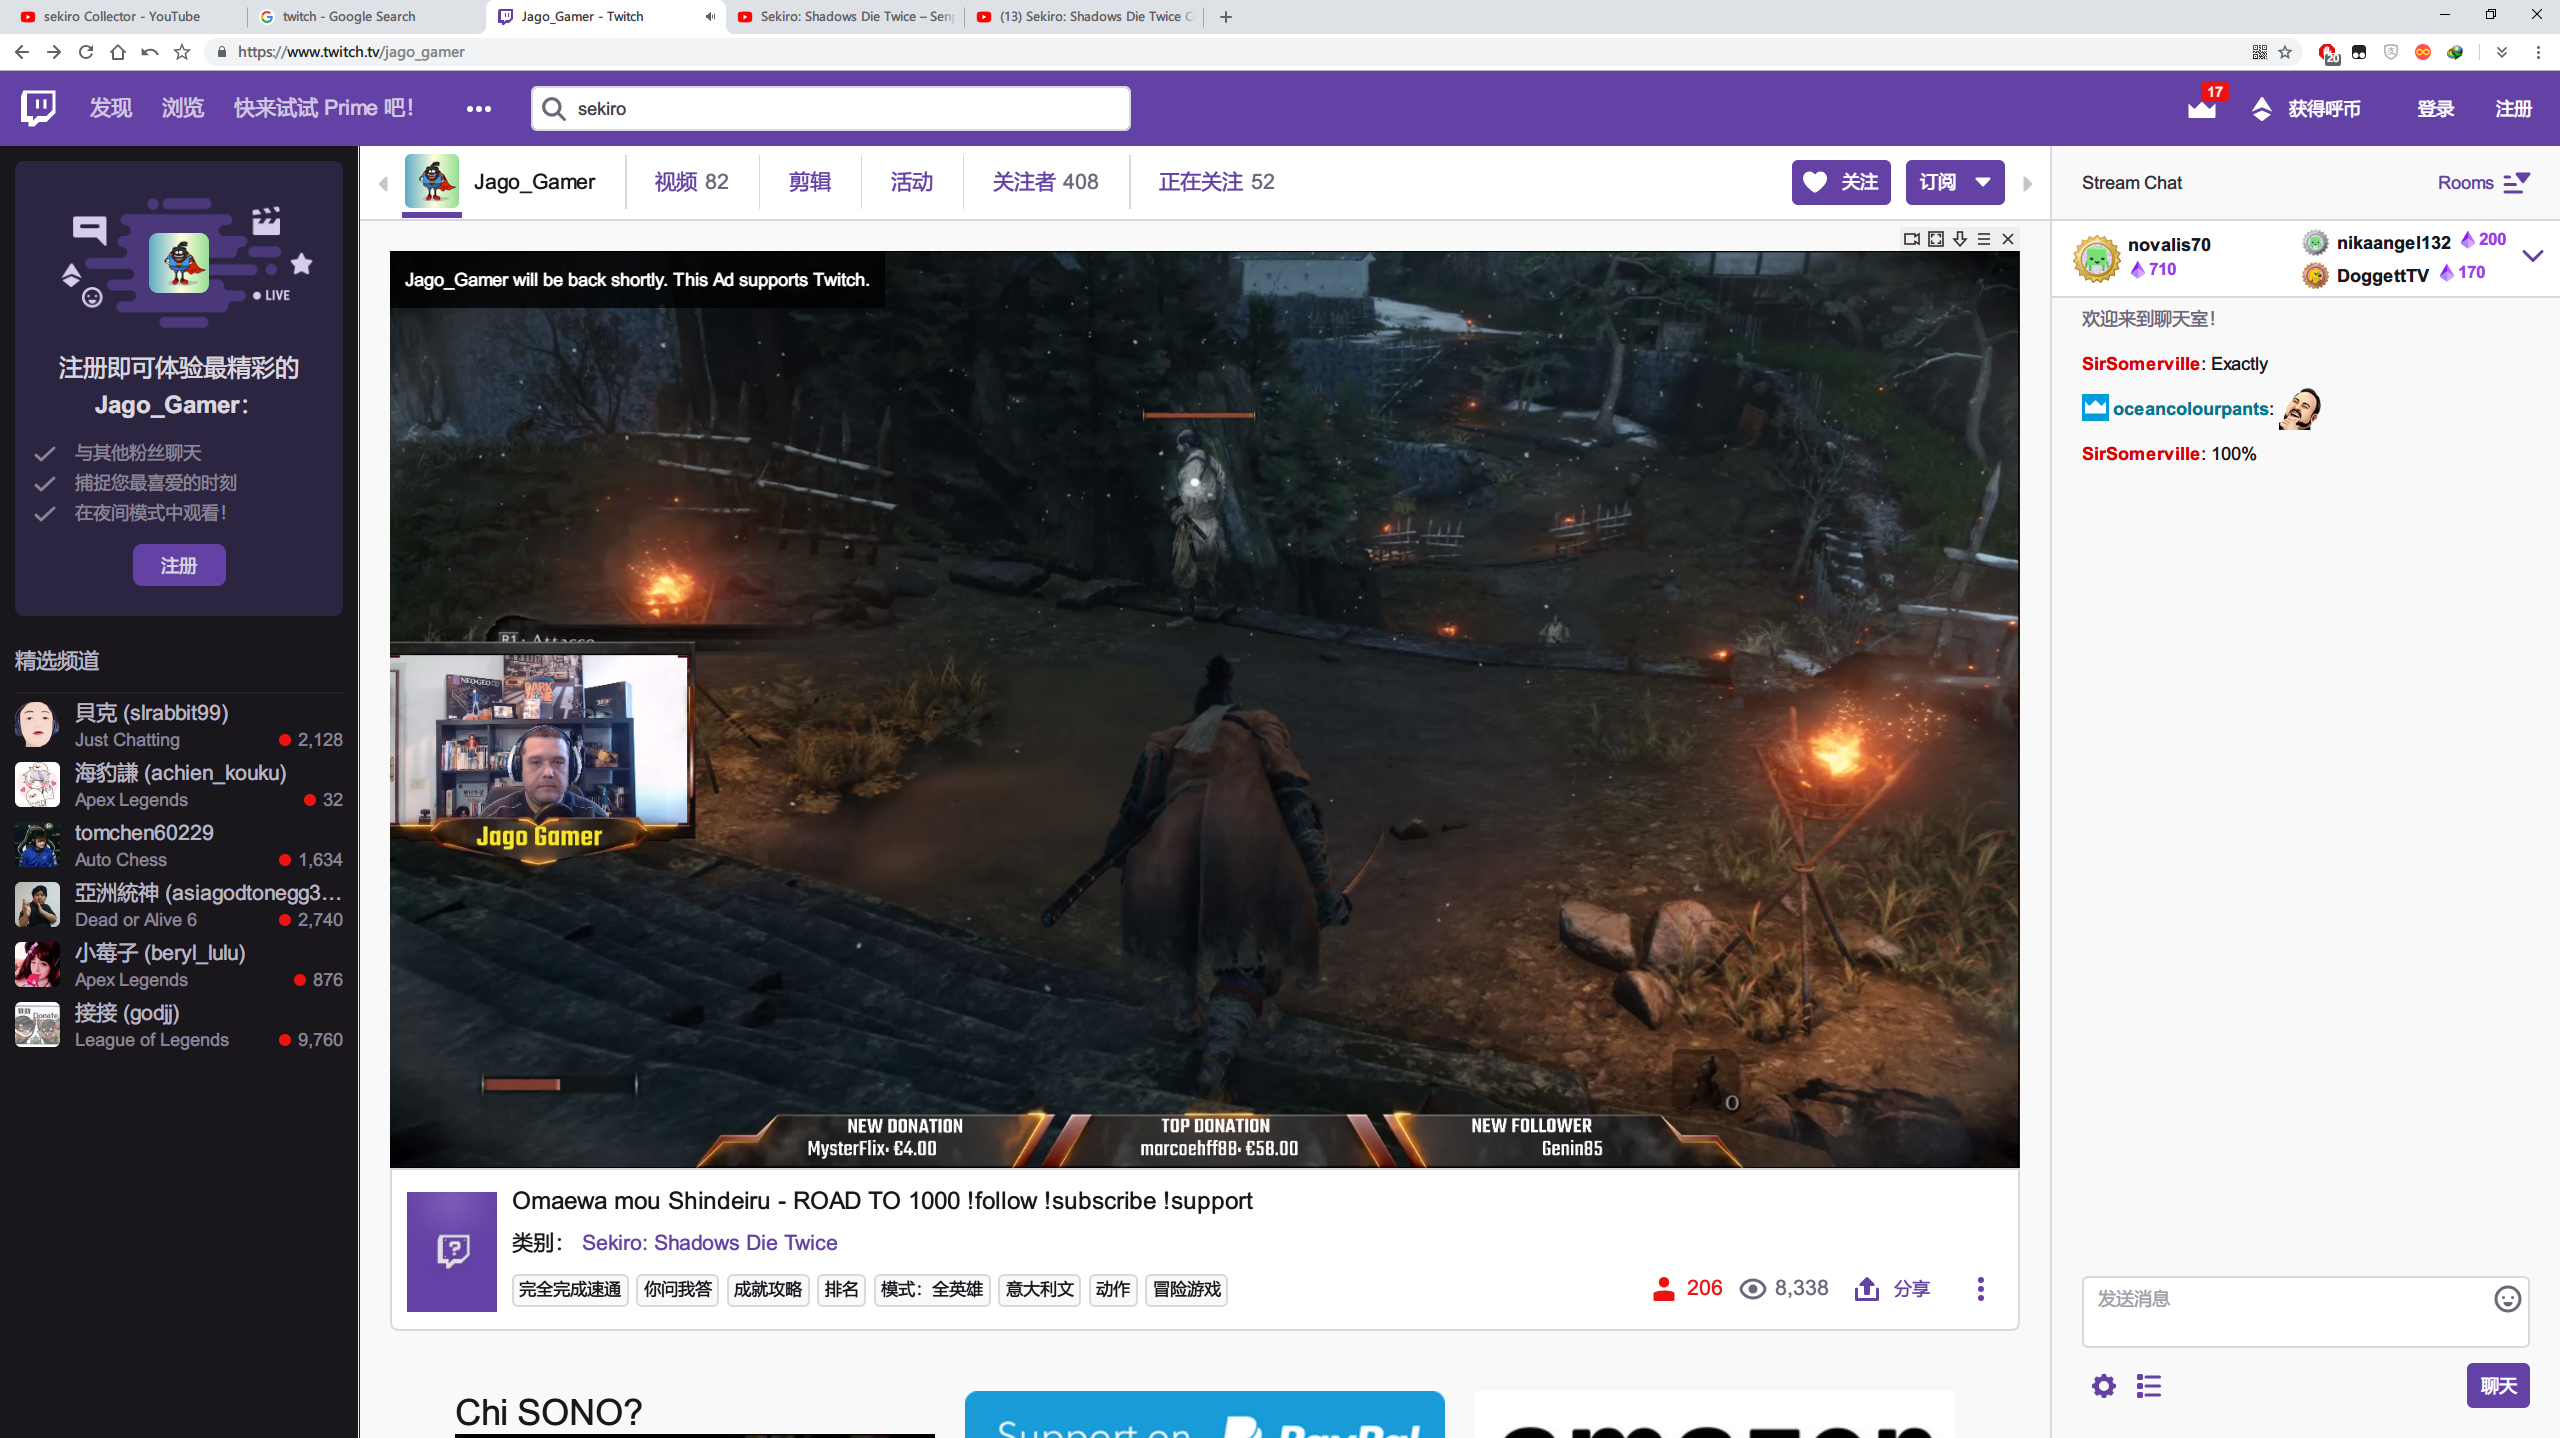Image resolution: width=2560 pixels, height=1438 pixels.
Task: Click the 获得呼币 bits icon
Action: click(x=2262, y=108)
